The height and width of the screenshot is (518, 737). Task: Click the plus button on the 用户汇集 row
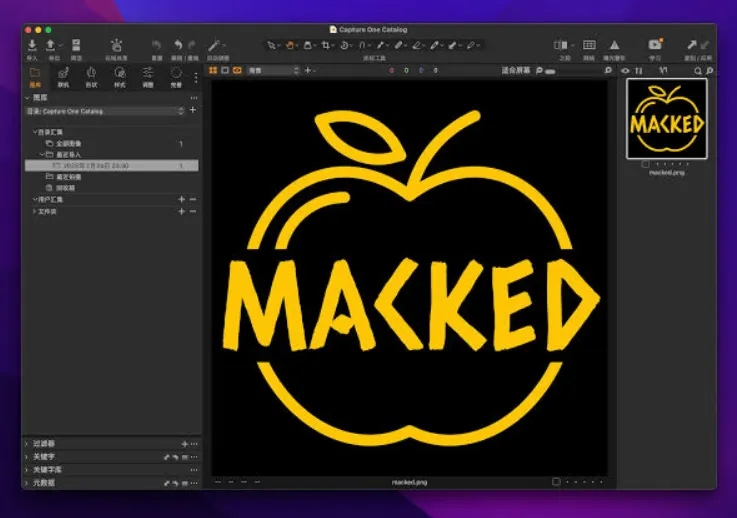pyautogui.click(x=181, y=199)
